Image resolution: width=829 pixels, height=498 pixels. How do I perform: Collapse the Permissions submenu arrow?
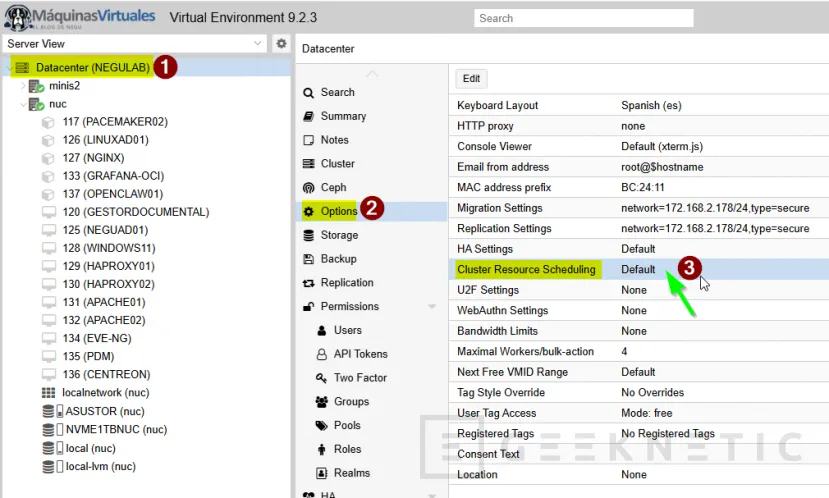pos(432,307)
